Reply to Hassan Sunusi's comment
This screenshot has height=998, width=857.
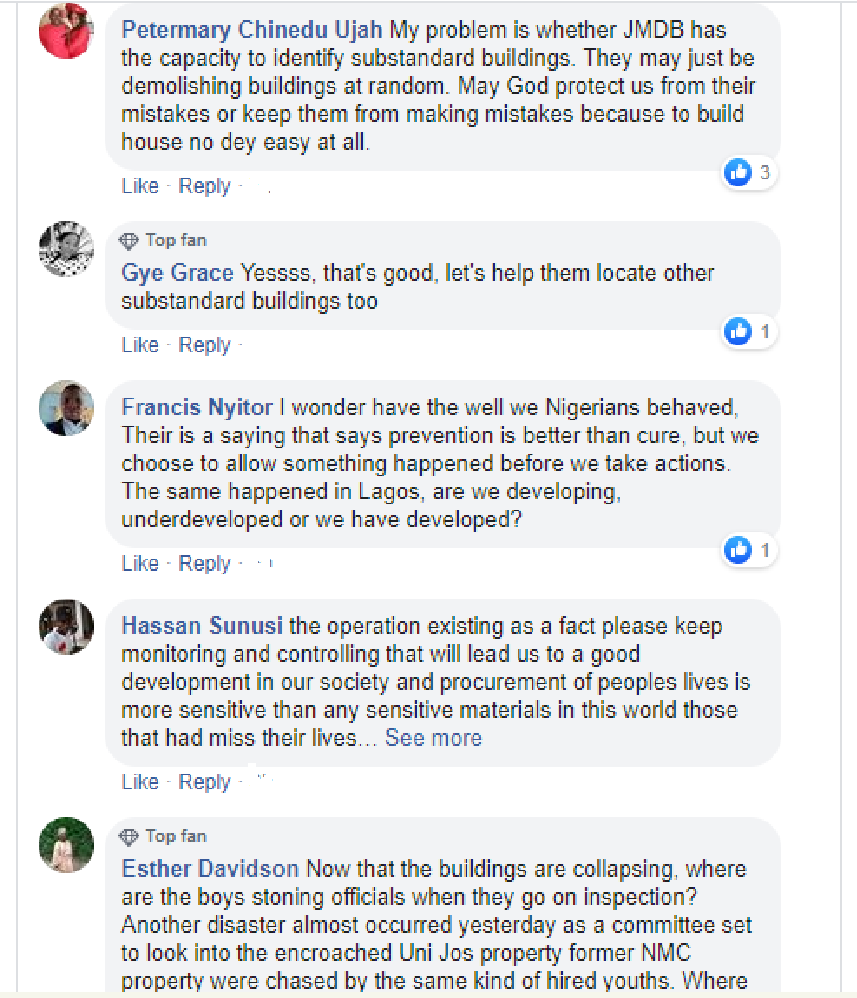tap(204, 782)
